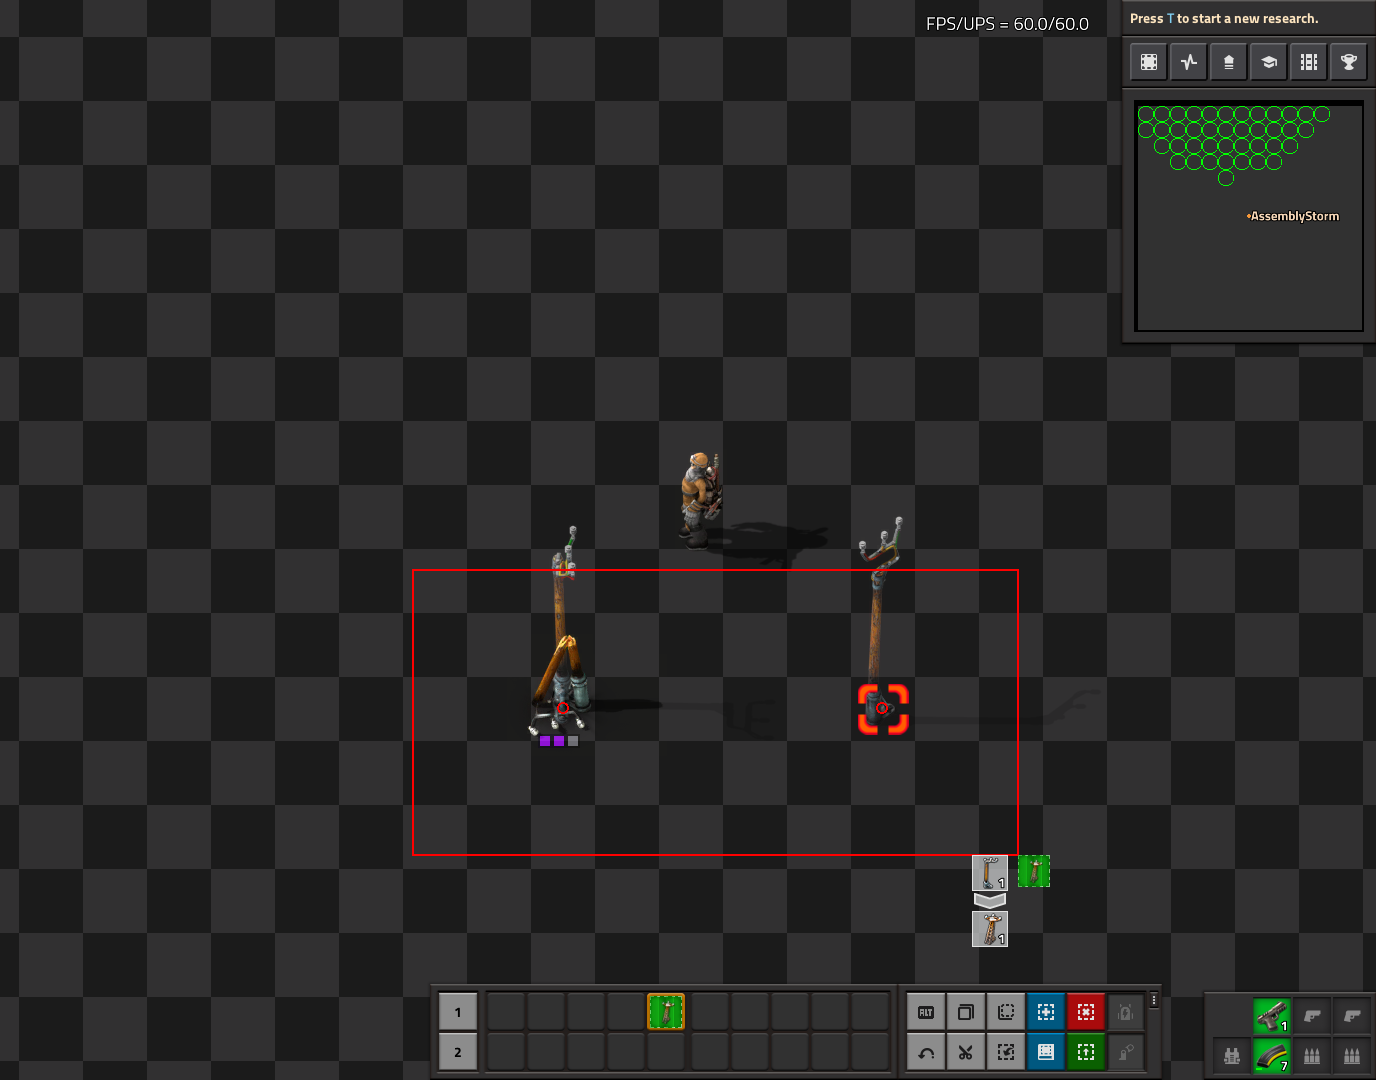Open the research graduation cap button
The height and width of the screenshot is (1080, 1376).
(x=1269, y=62)
